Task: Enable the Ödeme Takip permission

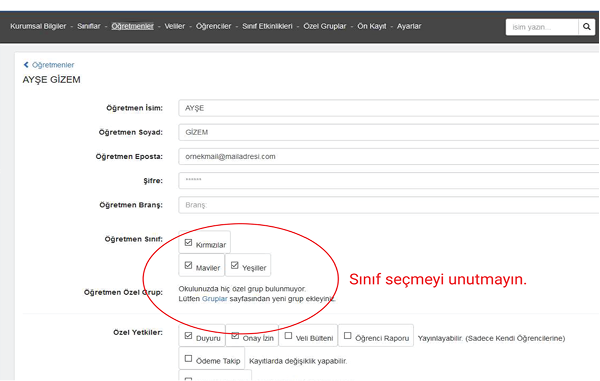Action: click(x=188, y=358)
